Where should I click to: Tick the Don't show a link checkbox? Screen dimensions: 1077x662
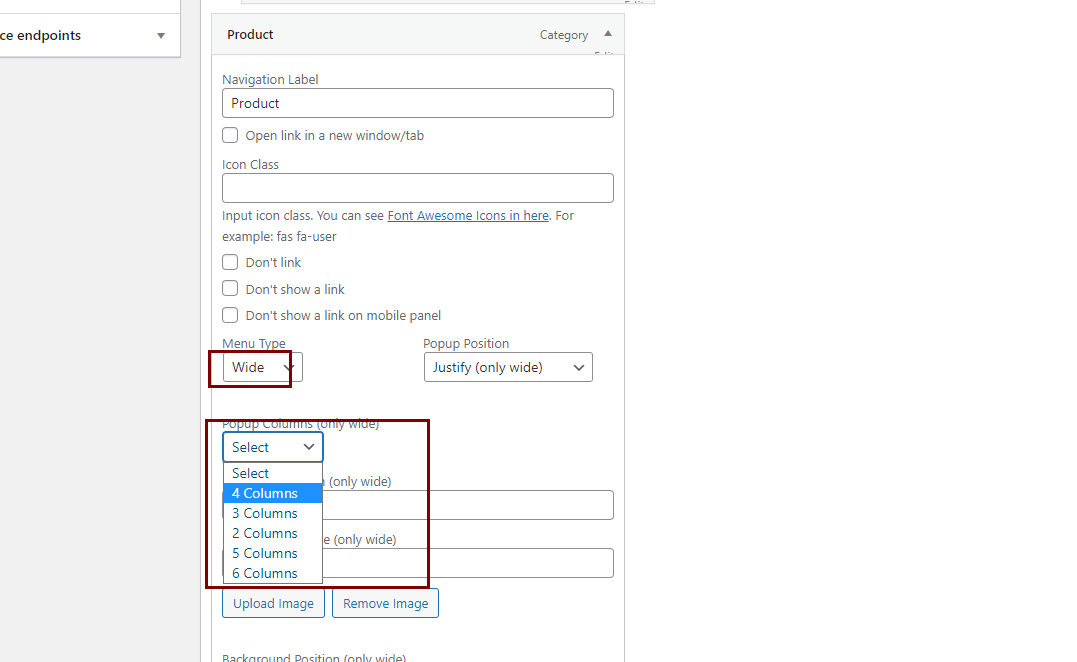point(230,288)
